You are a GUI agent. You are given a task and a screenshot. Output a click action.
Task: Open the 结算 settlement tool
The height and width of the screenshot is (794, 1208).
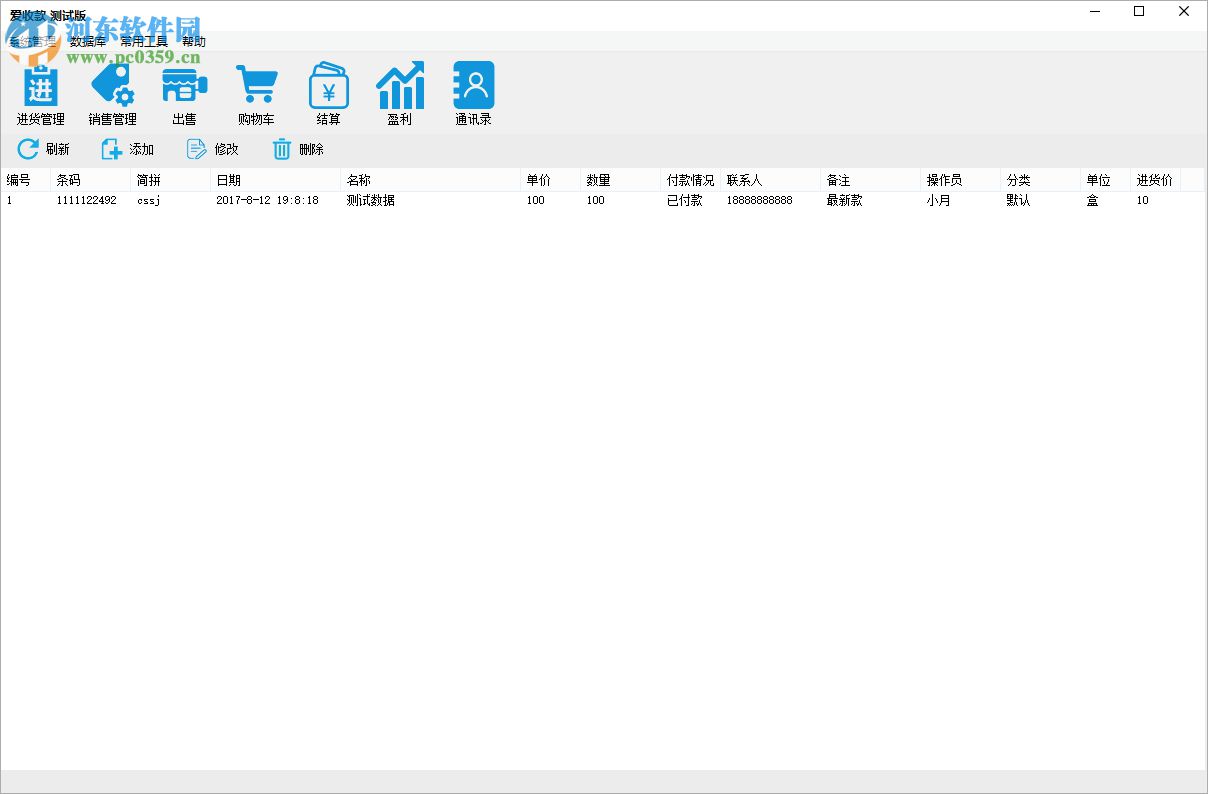tap(328, 93)
